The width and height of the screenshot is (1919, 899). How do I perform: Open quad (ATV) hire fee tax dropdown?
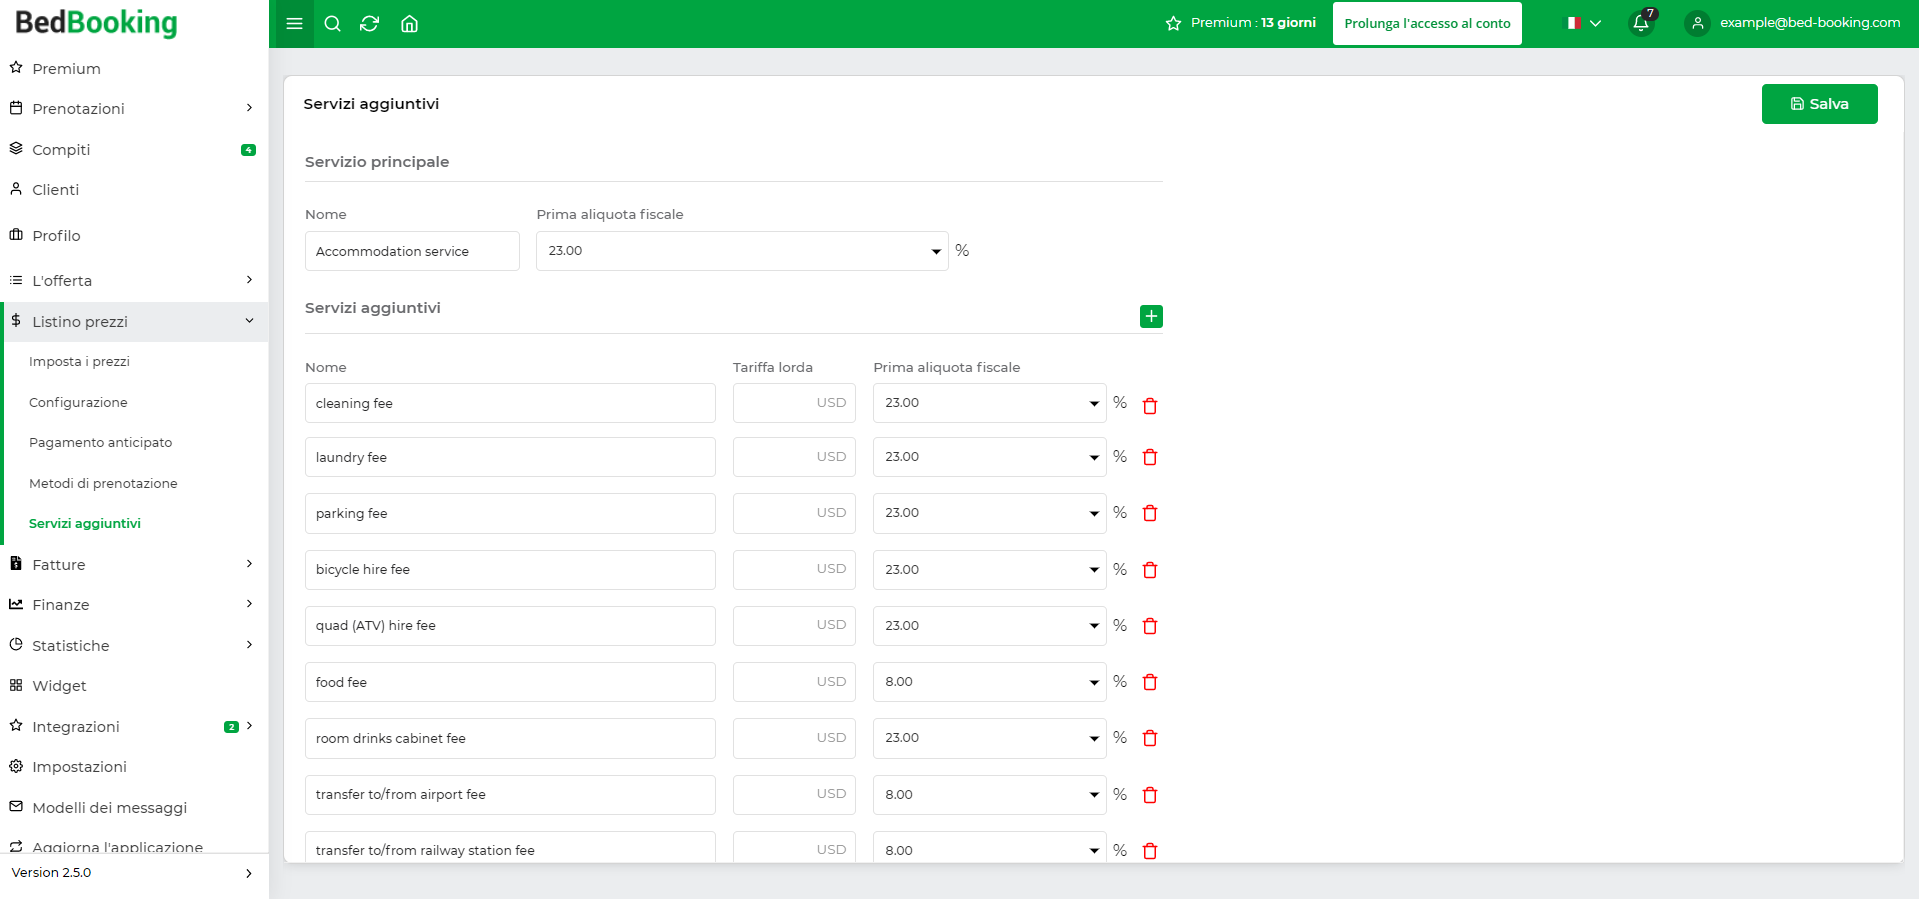point(989,626)
